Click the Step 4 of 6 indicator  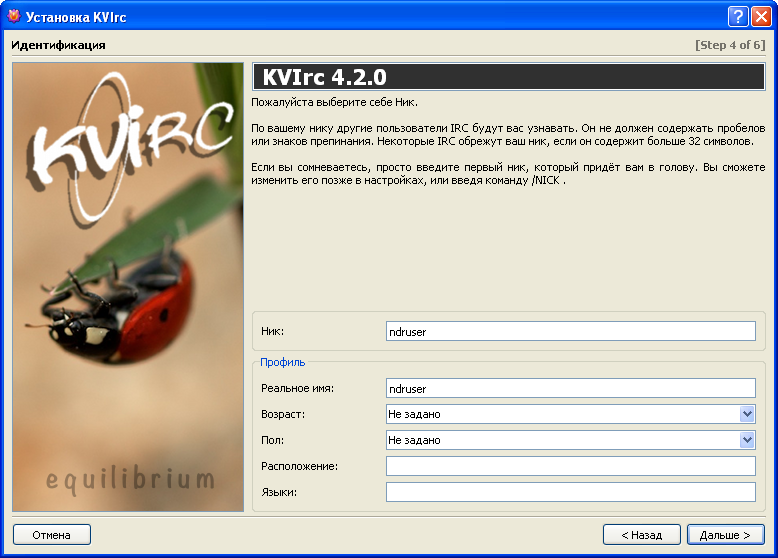(729, 45)
